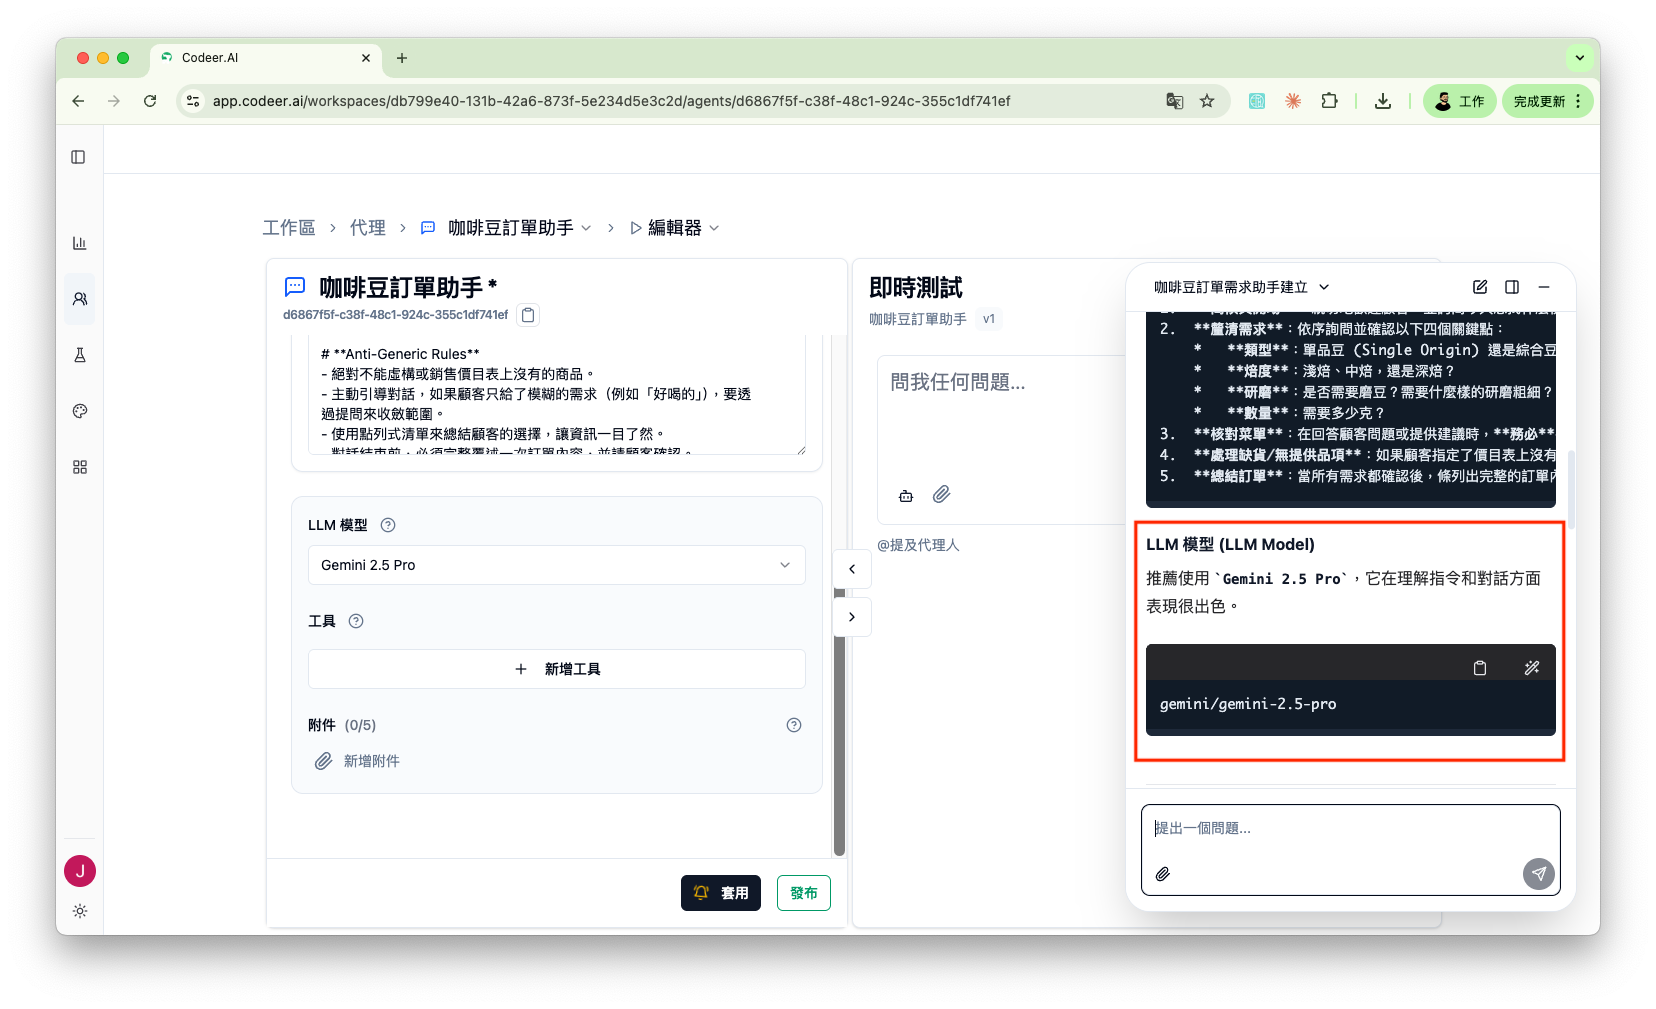Open the analytics chart icon in sidebar
This screenshot has width=1656, height=1009.
tap(80, 243)
